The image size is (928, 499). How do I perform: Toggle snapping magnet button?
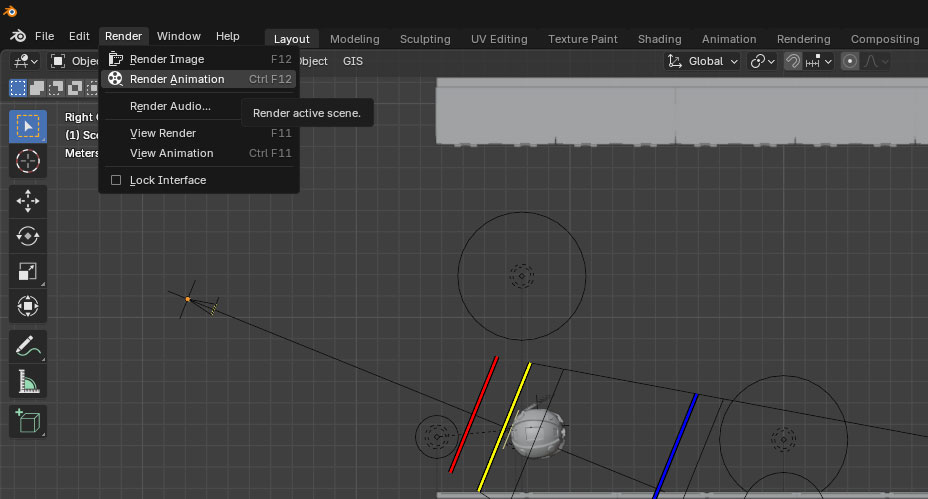coord(792,61)
